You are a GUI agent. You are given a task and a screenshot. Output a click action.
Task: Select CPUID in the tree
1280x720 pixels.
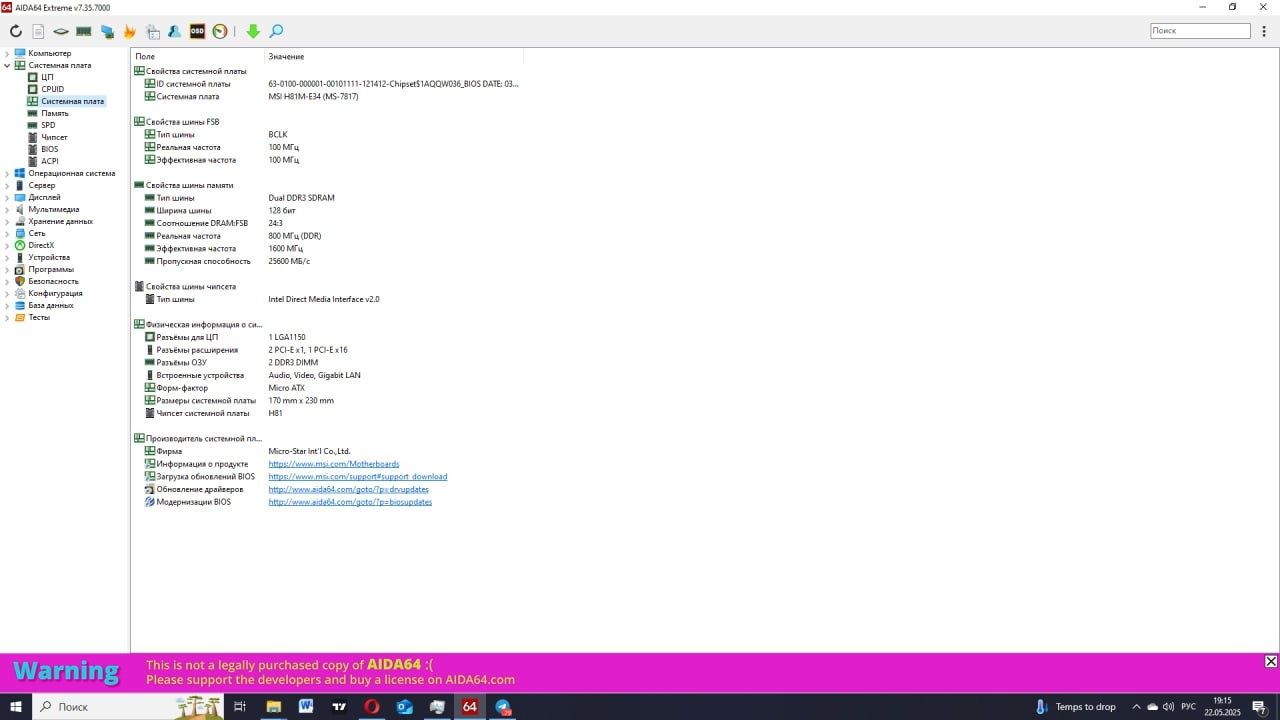click(x=52, y=89)
